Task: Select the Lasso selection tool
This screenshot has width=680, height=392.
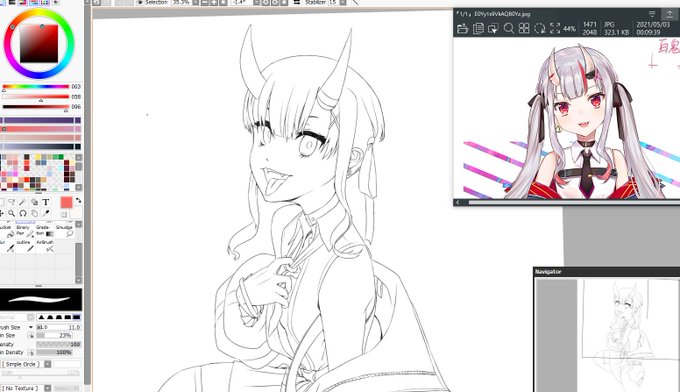Action: click(12, 202)
